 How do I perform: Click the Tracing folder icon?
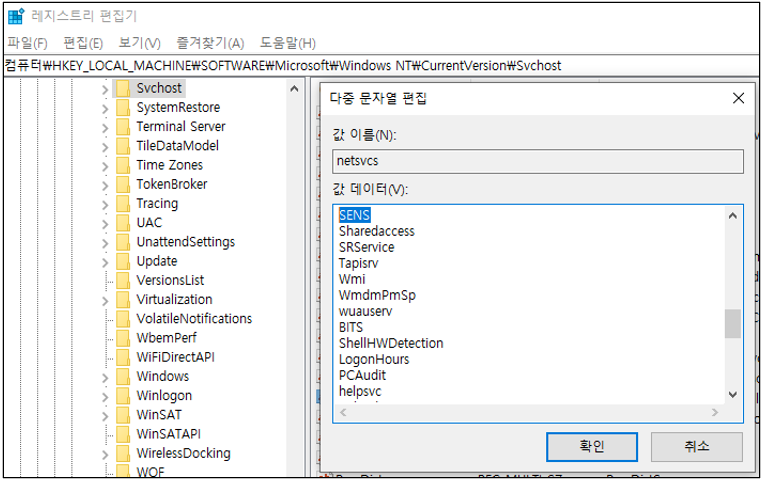[122, 204]
